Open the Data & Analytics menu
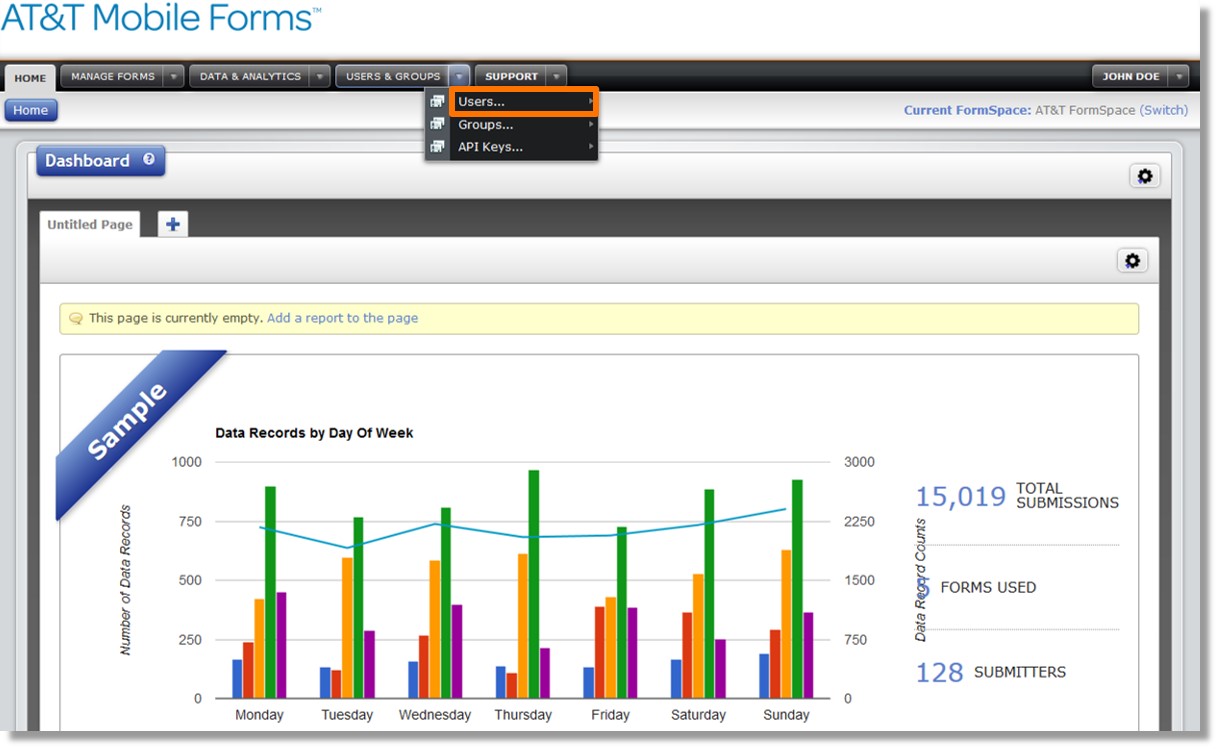1218x749 pixels. click(250, 76)
